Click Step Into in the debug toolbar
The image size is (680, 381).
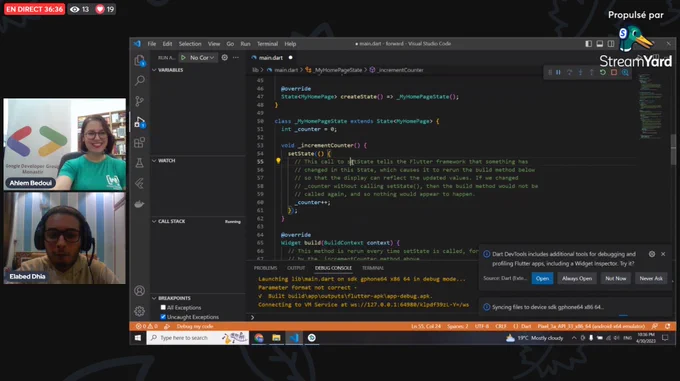580,72
